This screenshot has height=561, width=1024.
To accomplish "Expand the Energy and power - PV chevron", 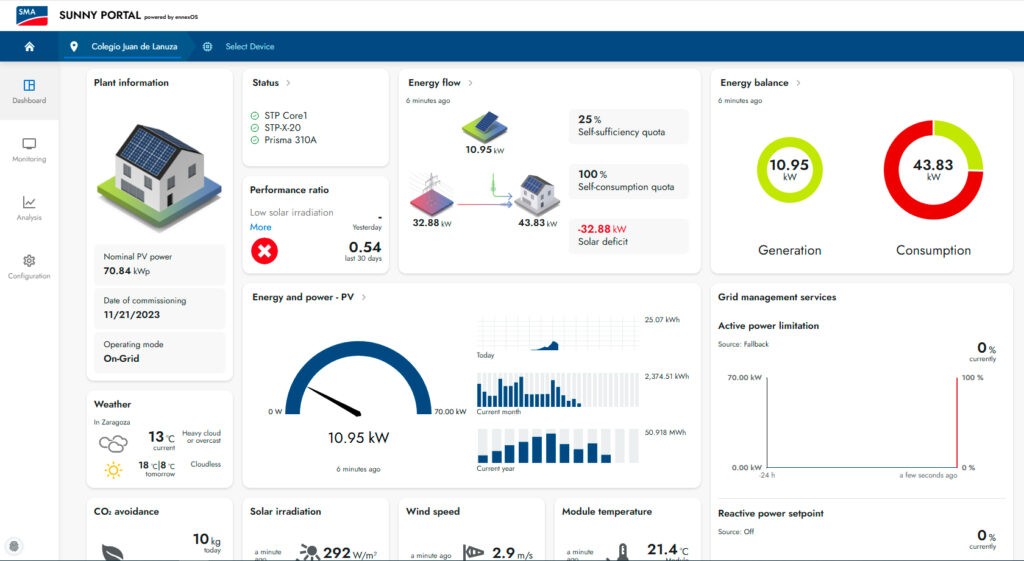I will tap(364, 297).
